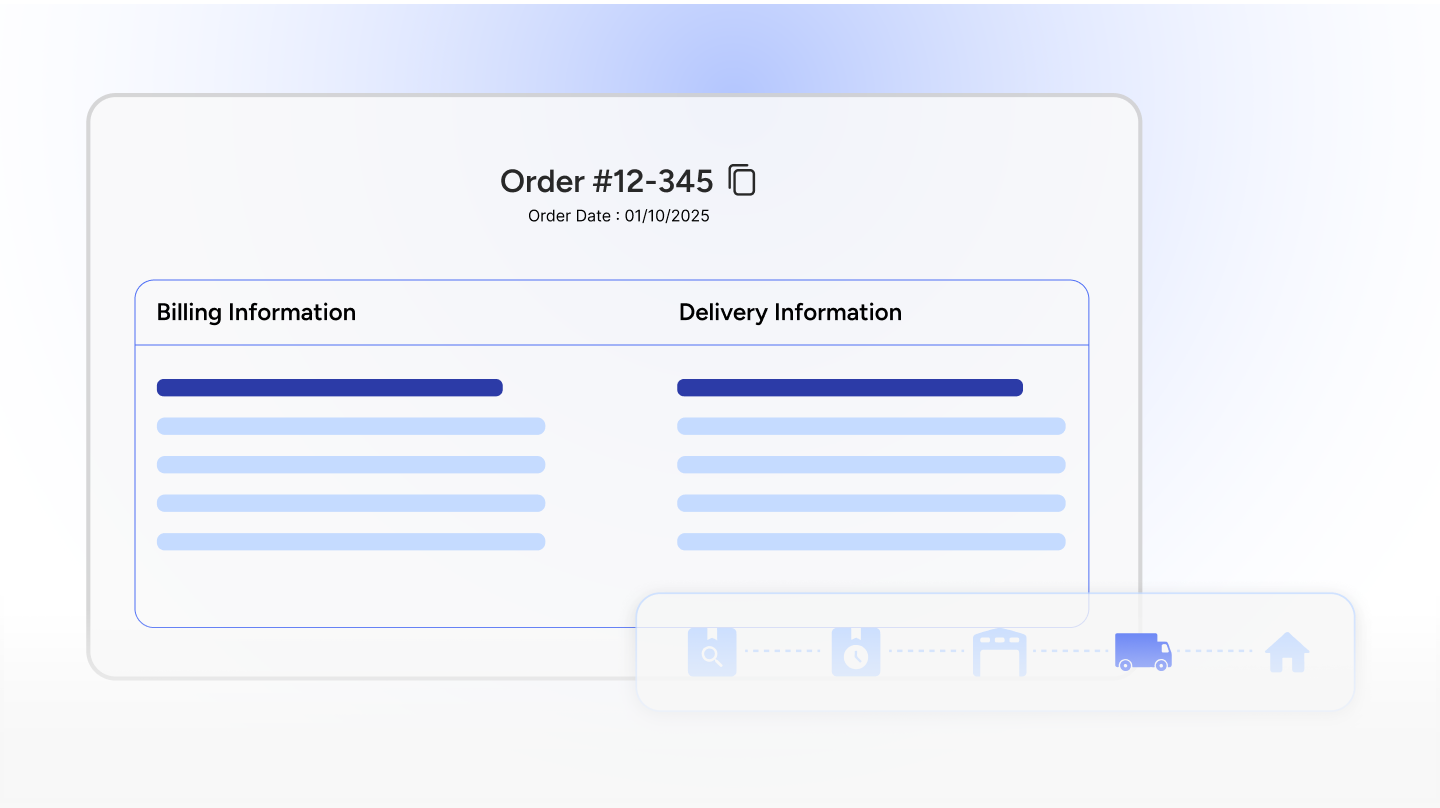1440x808 pixels.
Task: Click the dark name bar under Delivery Information
Action: (850, 388)
